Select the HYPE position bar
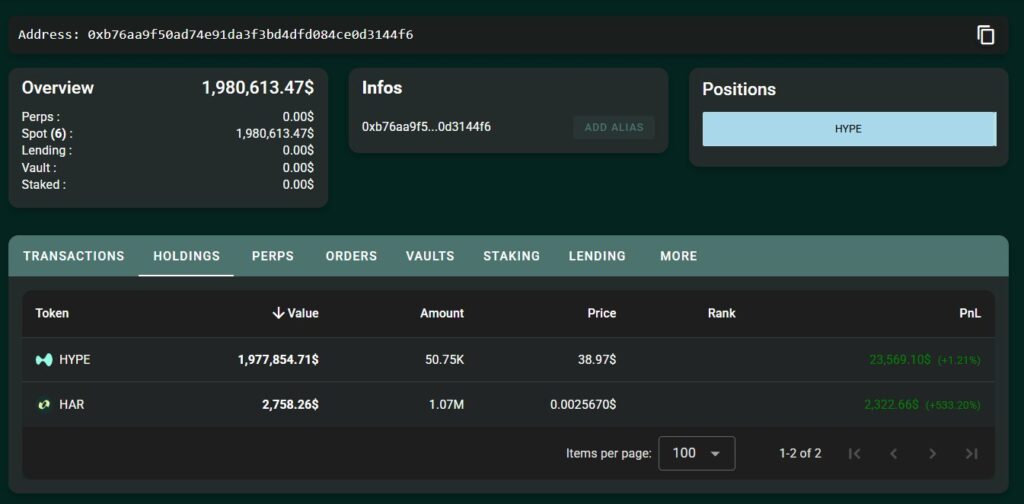Image resolution: width=1024 pixels, height=504 pixels. click(x=849, y=129)
